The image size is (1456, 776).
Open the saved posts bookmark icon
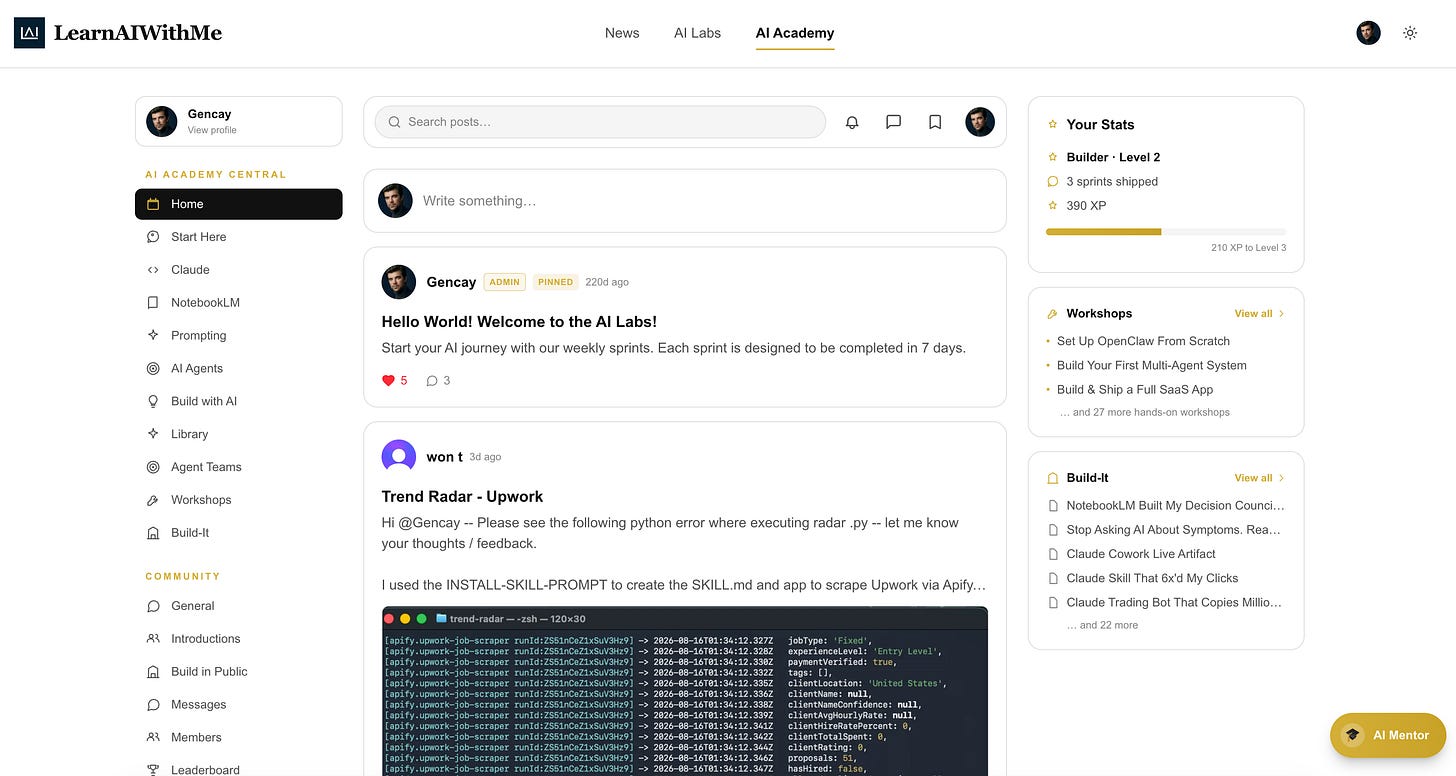[x=935, y=122]
